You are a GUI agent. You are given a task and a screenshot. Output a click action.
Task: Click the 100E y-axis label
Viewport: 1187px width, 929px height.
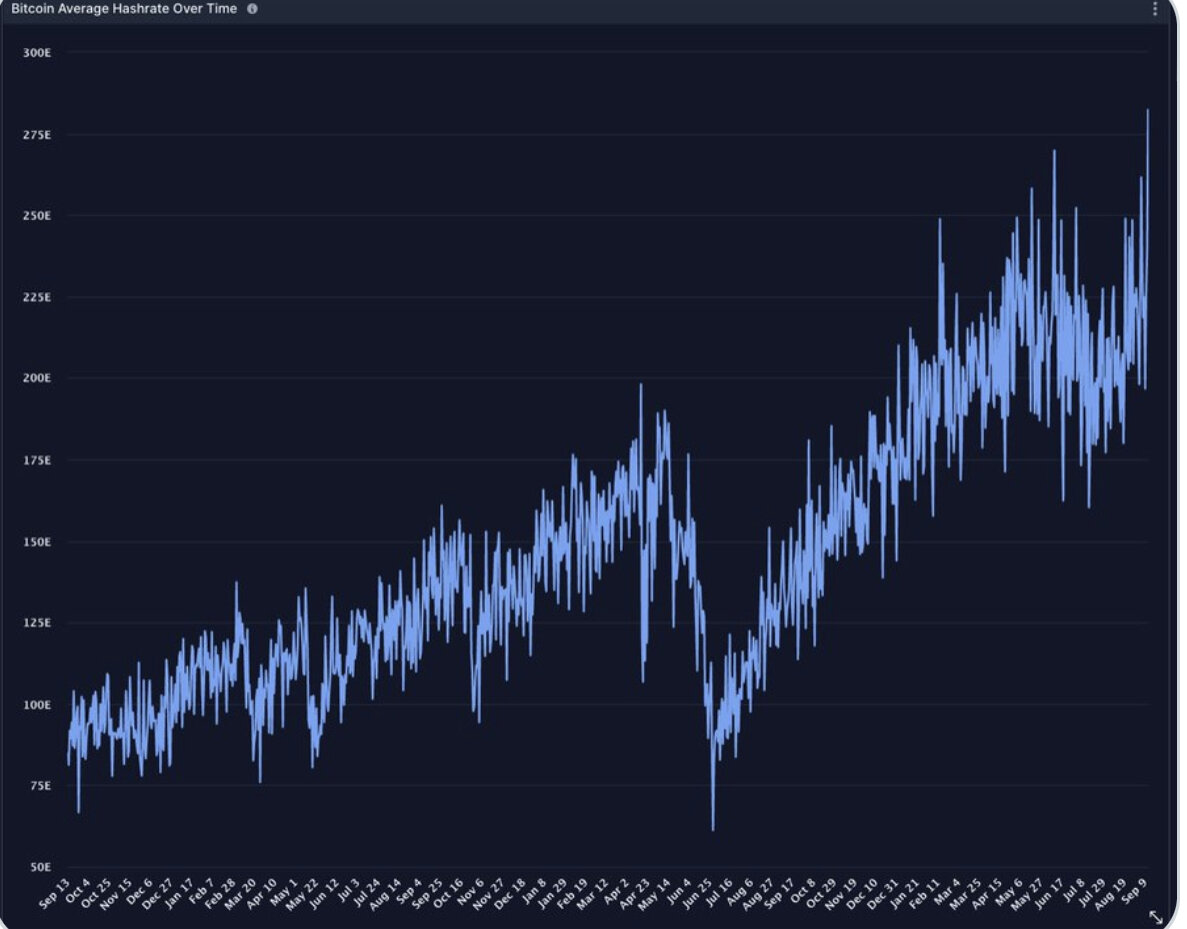pos(37,705)
